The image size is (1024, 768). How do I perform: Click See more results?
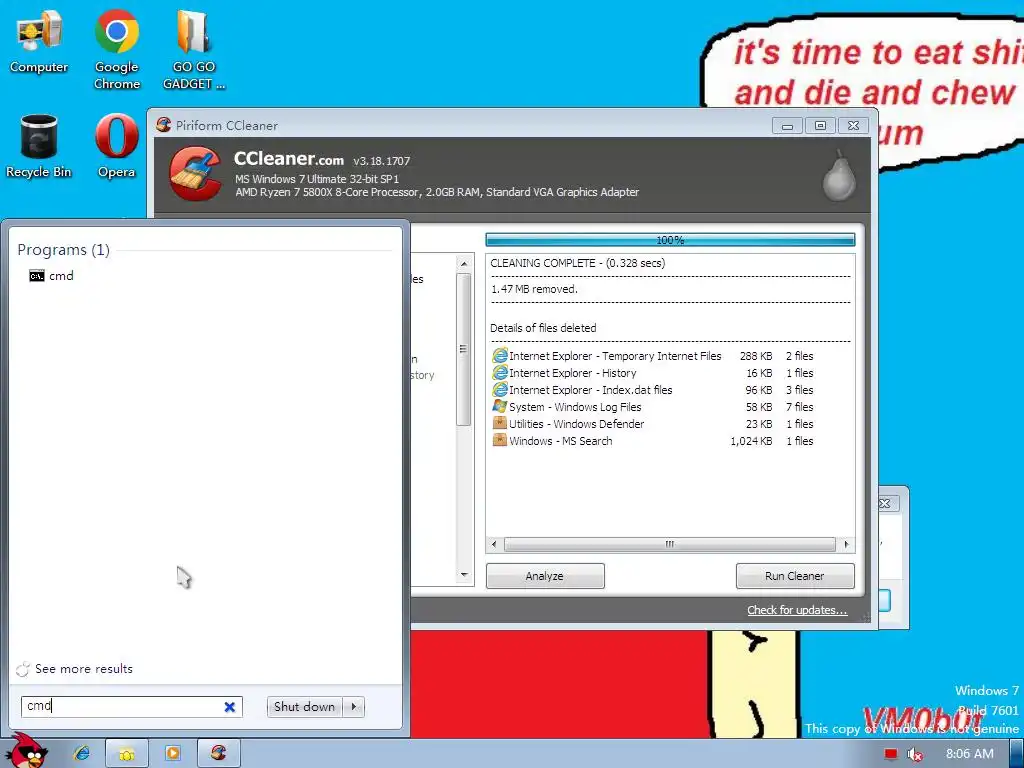click(x=84, y=669)
